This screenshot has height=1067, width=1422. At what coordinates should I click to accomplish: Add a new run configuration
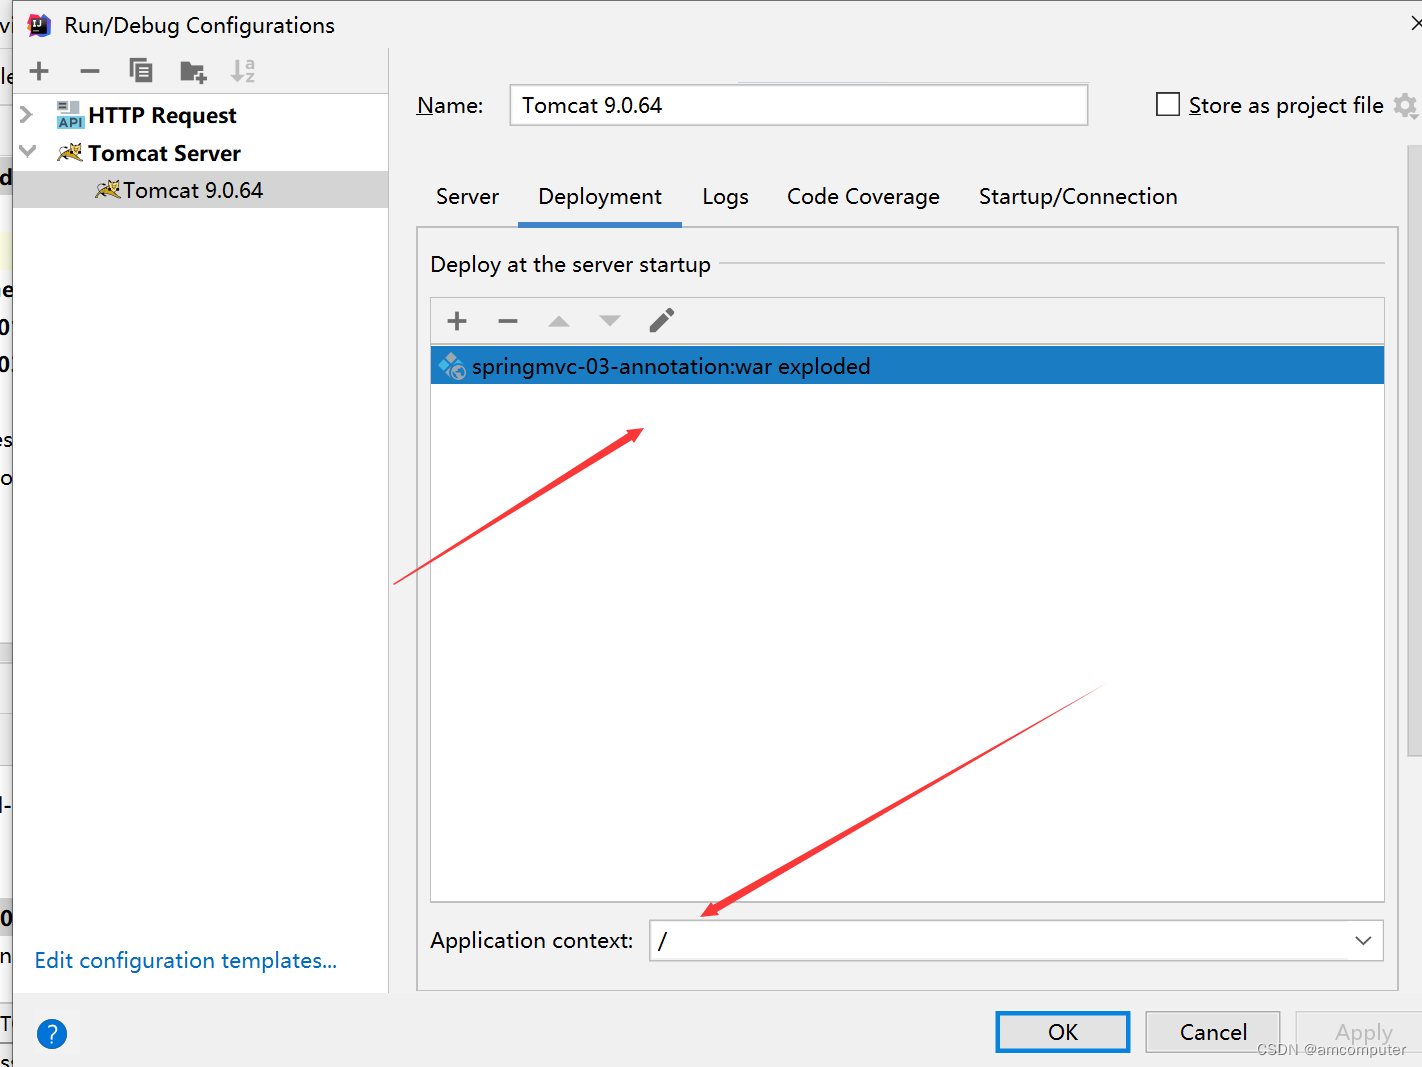pos(40,71)
